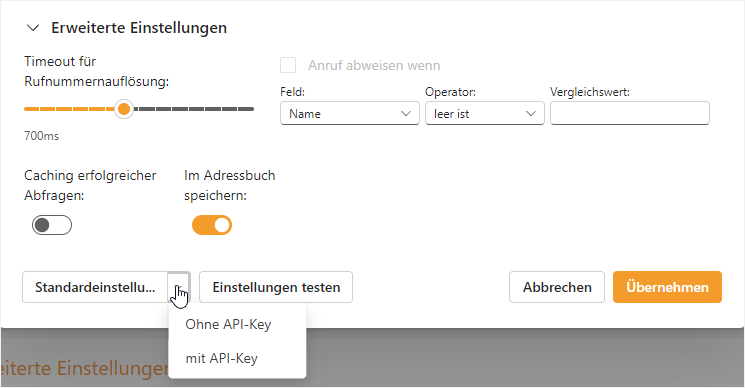Apply changes with the Übernehmen button
This screenshot has width=745, height=388.
[667, 287]
